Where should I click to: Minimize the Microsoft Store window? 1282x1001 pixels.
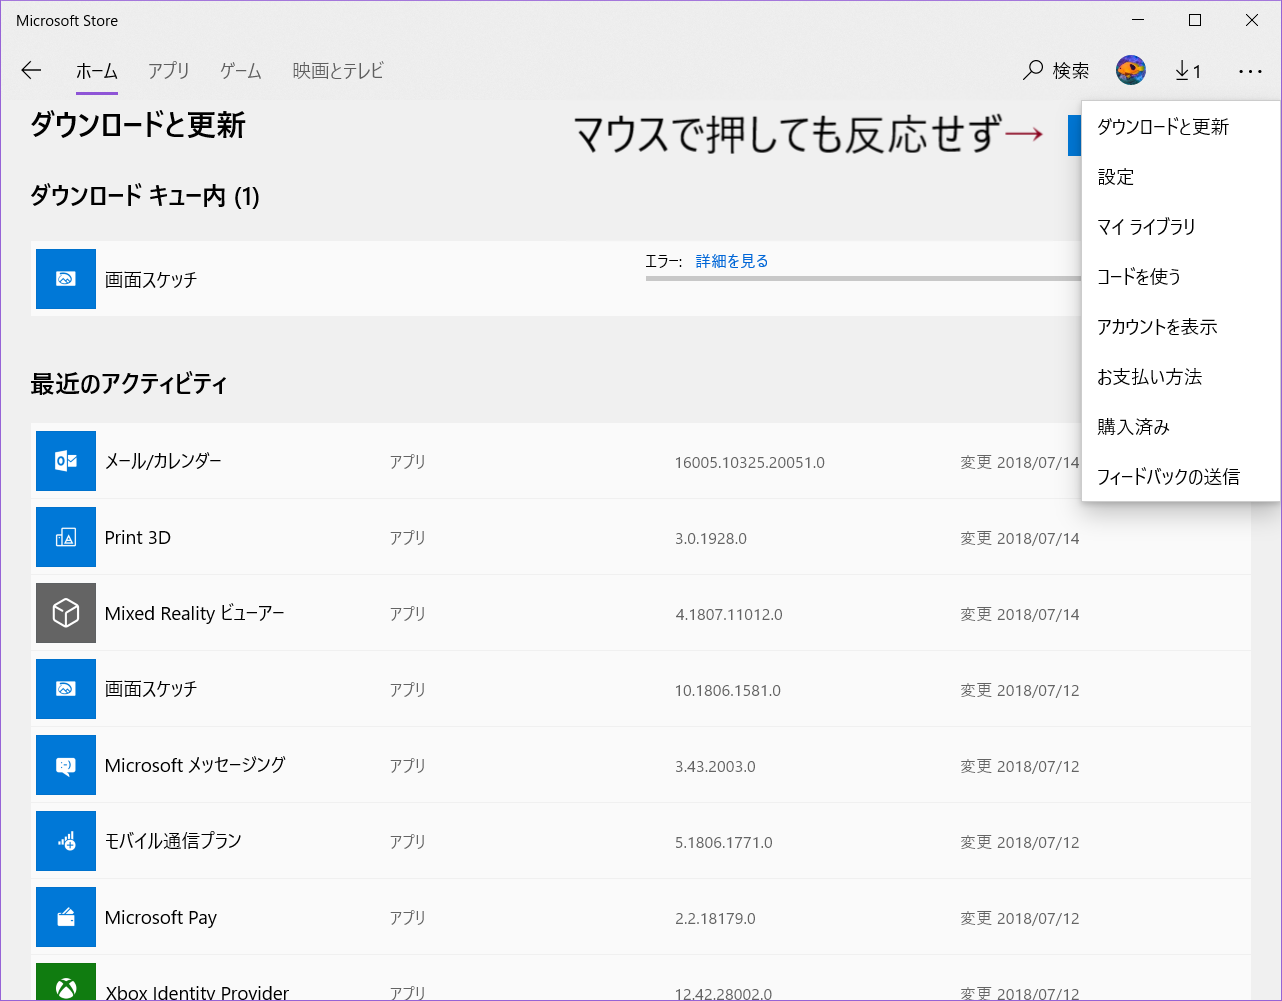coord(1138,20)
